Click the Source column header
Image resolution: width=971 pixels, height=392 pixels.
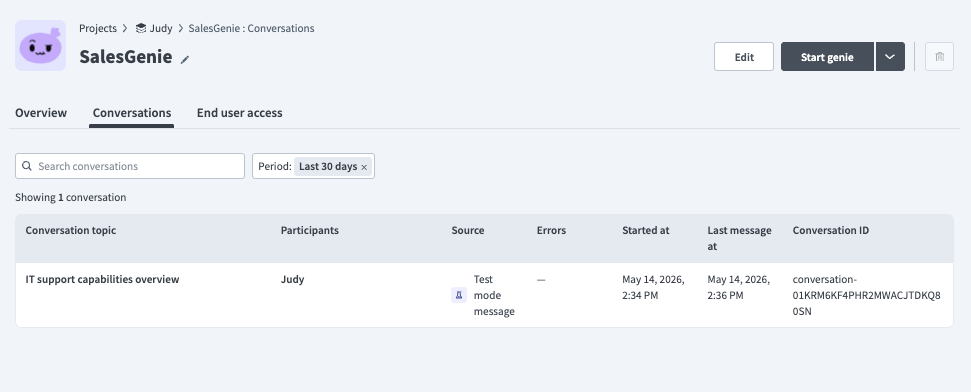tap(468, 230)
